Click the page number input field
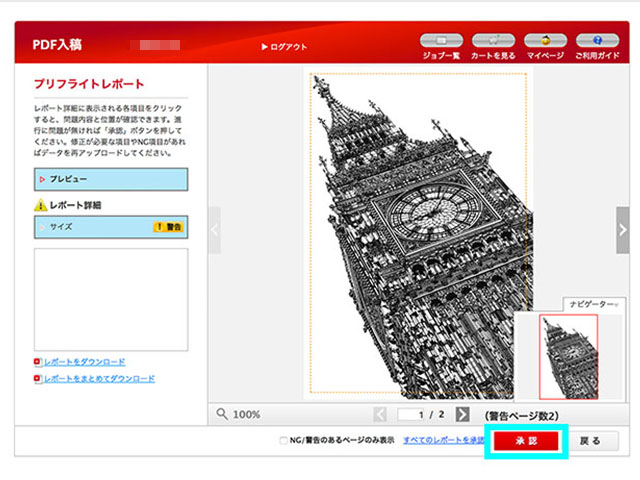Viewport: 640px width, 480px height. (411, 414)
